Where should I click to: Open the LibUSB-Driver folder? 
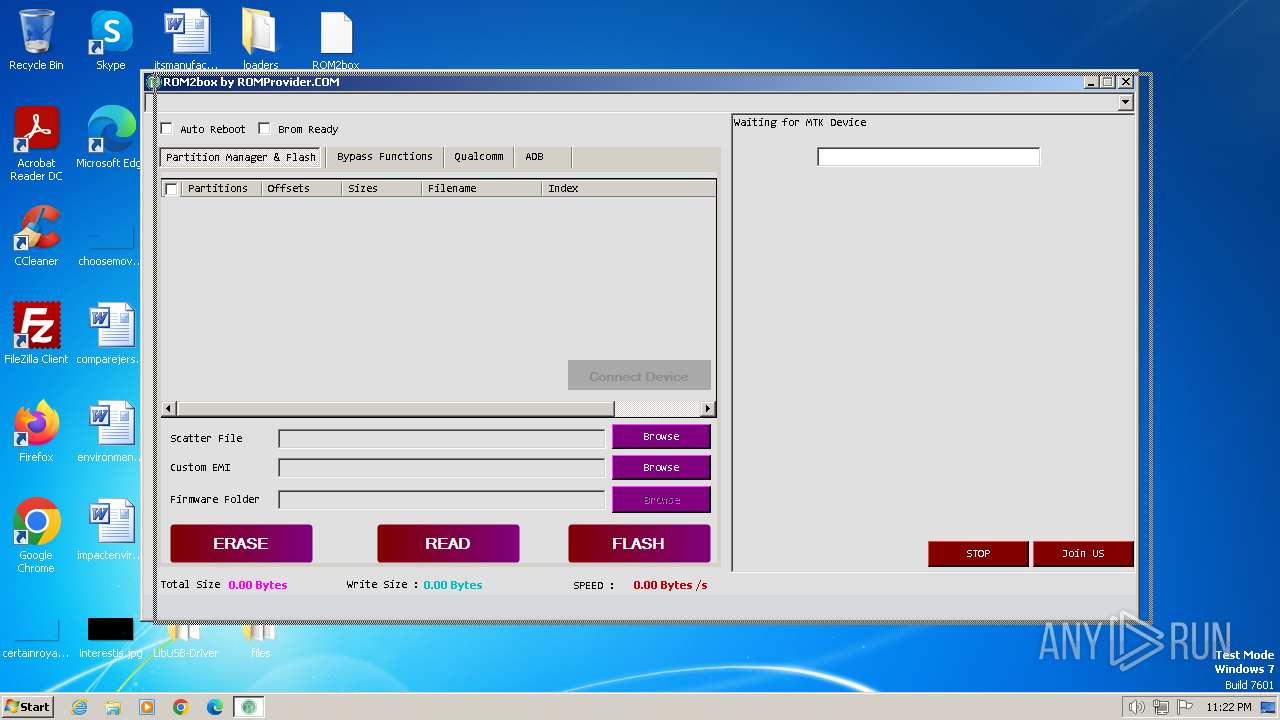(185, 640)
